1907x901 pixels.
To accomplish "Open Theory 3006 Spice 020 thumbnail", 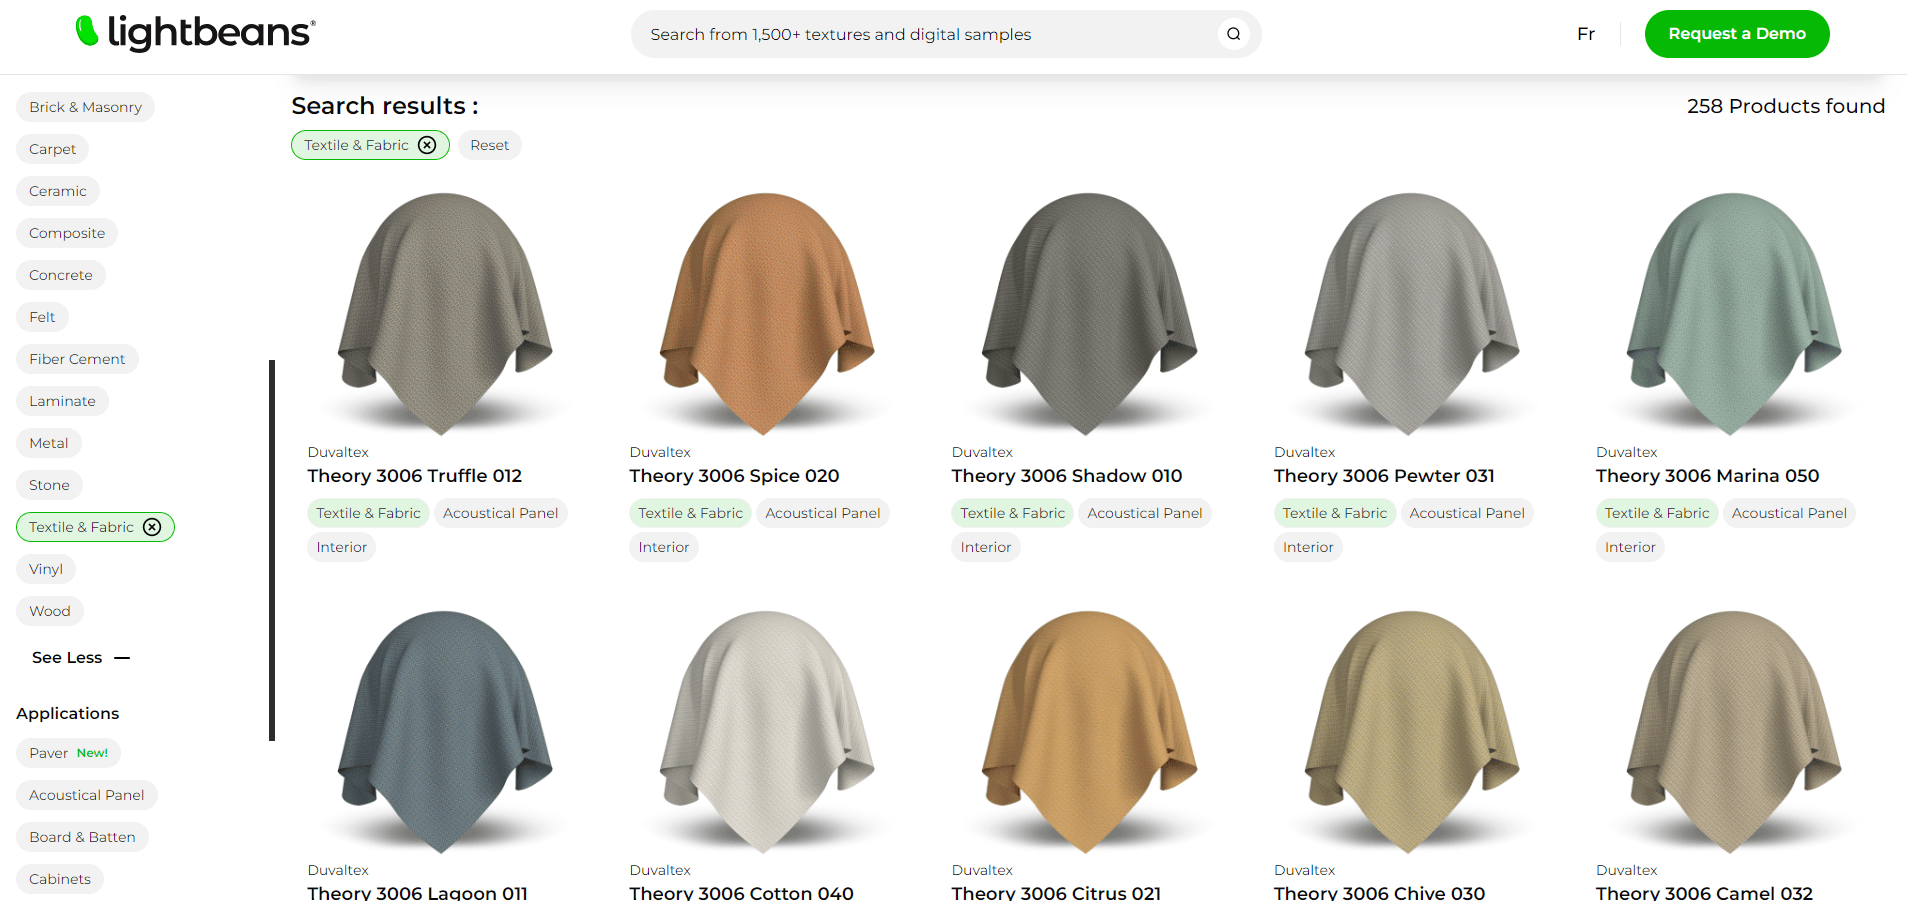I will coord(767,314).
